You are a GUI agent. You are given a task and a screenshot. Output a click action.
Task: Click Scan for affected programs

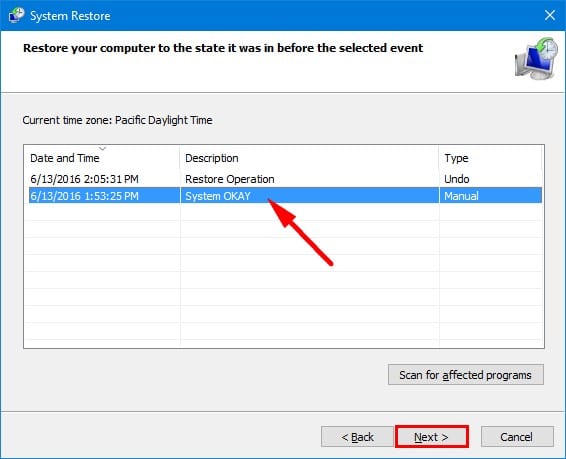coord(466,375)
